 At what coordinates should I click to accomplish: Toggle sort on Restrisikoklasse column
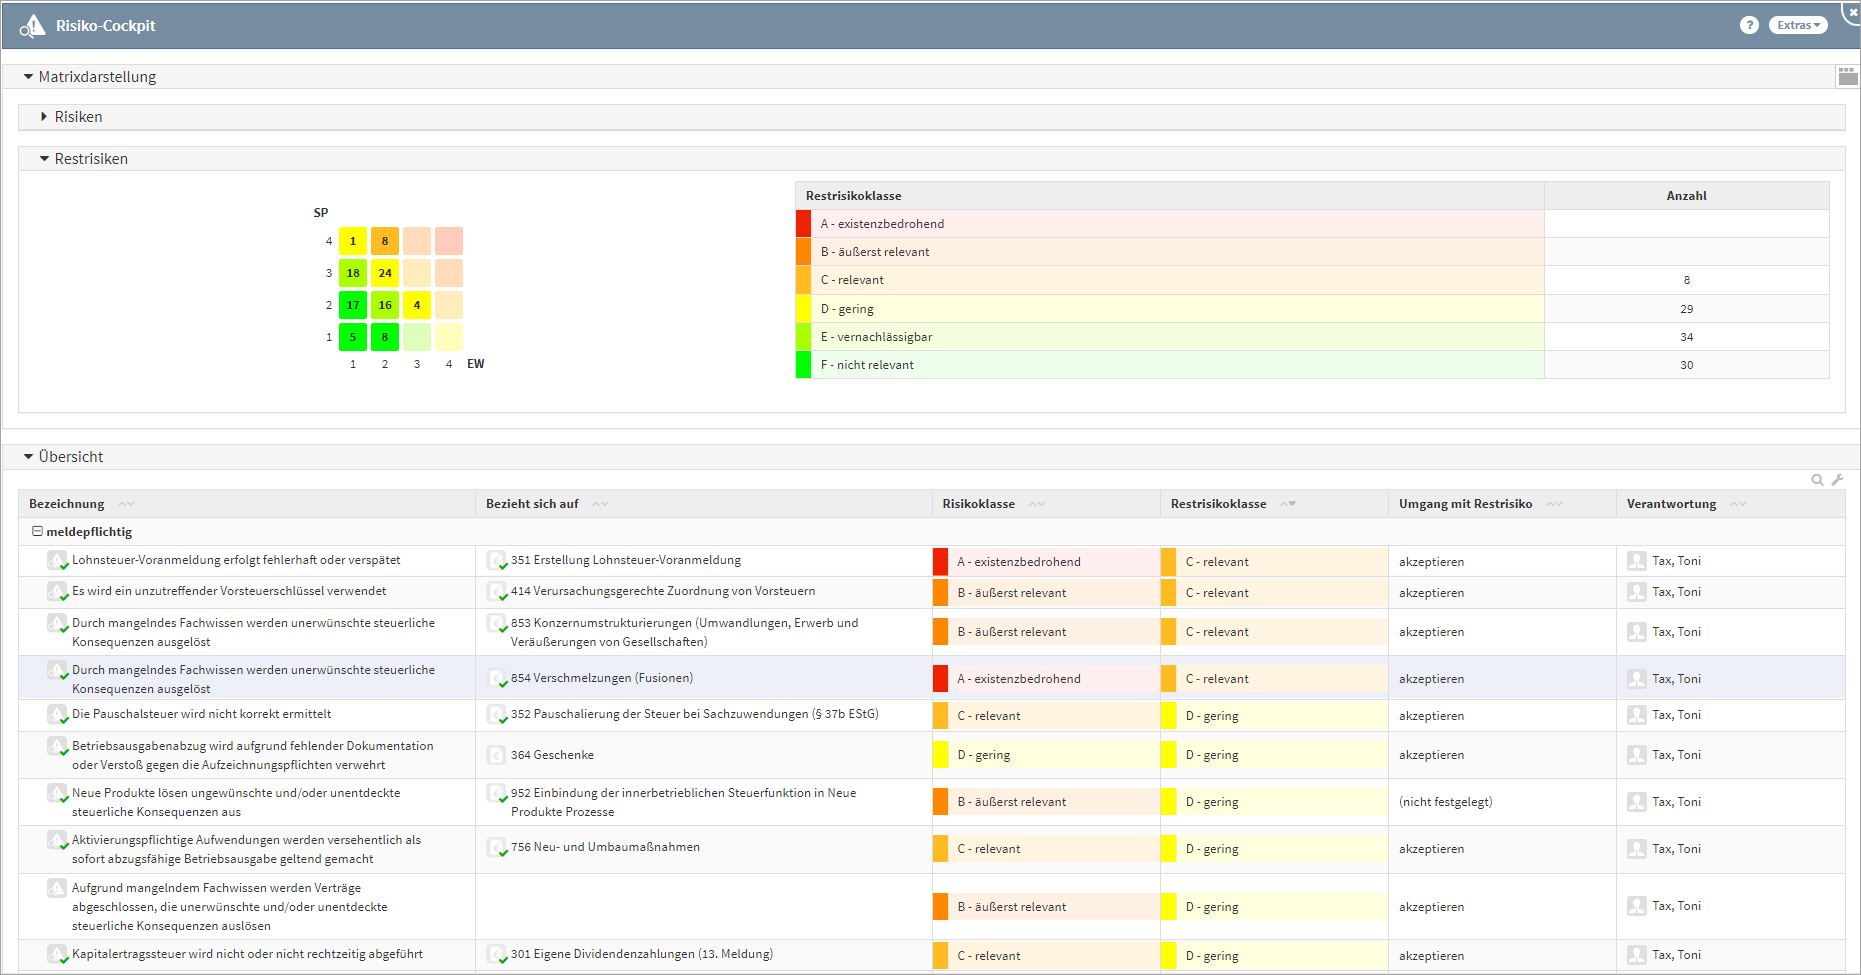click(x=1288, y=504)
